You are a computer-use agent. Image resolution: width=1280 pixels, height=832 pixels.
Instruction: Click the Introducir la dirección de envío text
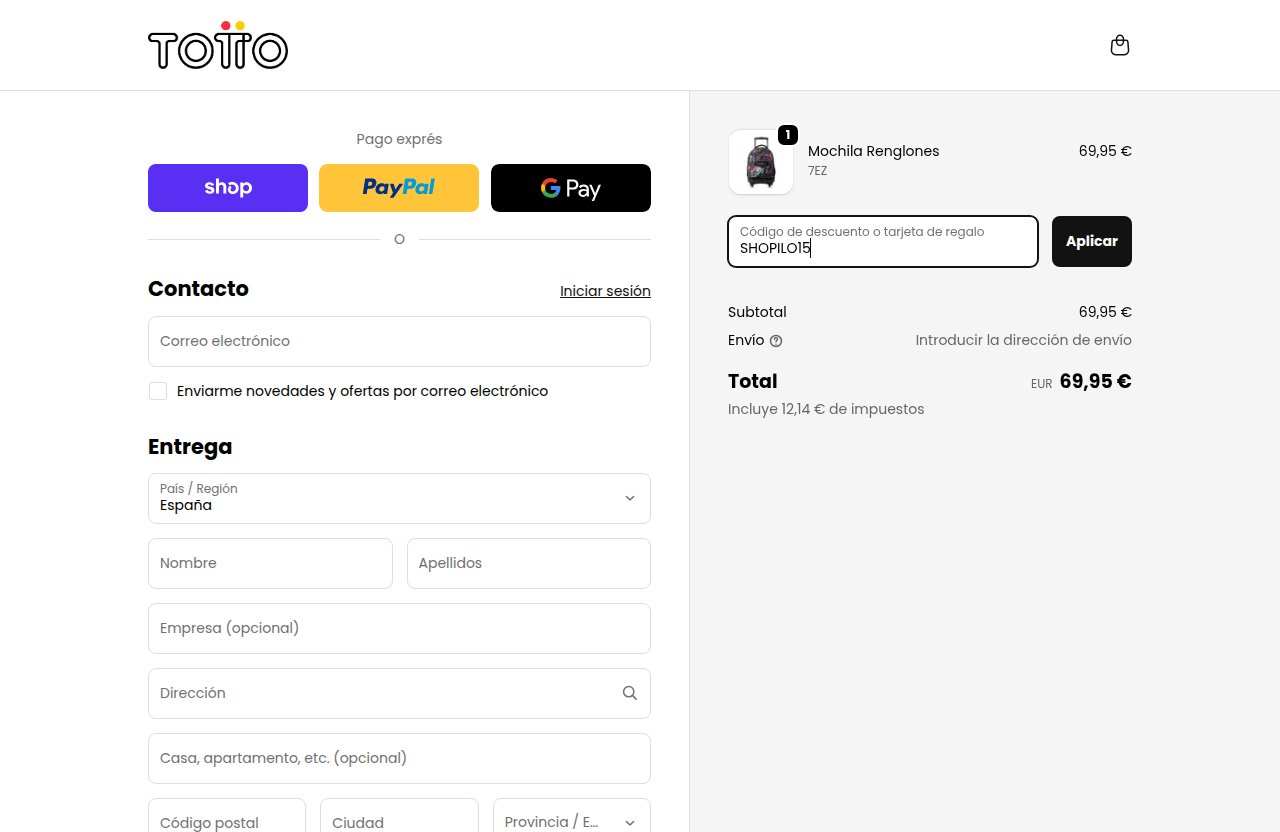[x=1023, y=340]
